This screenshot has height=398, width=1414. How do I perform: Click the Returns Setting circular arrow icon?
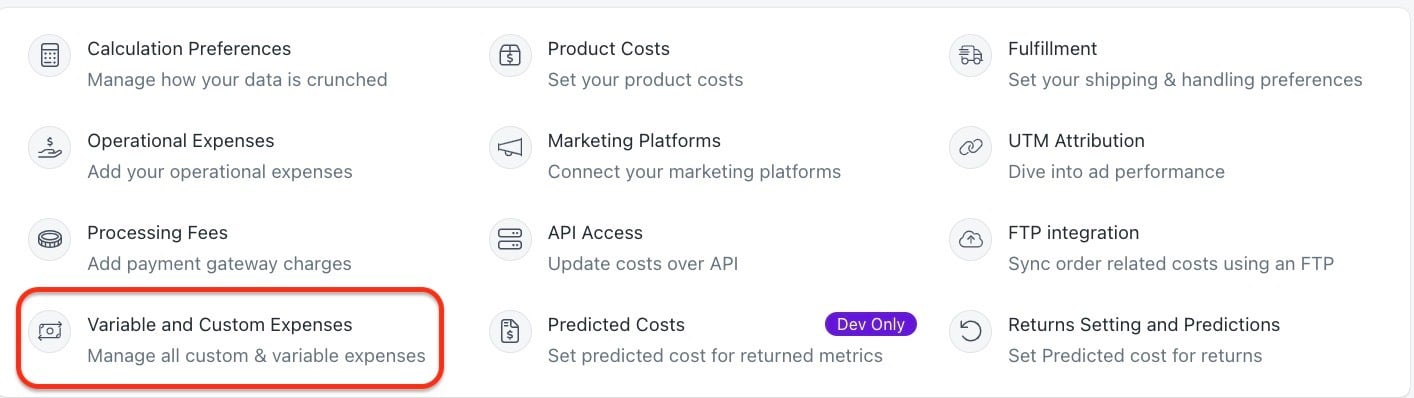coord(970,331)
